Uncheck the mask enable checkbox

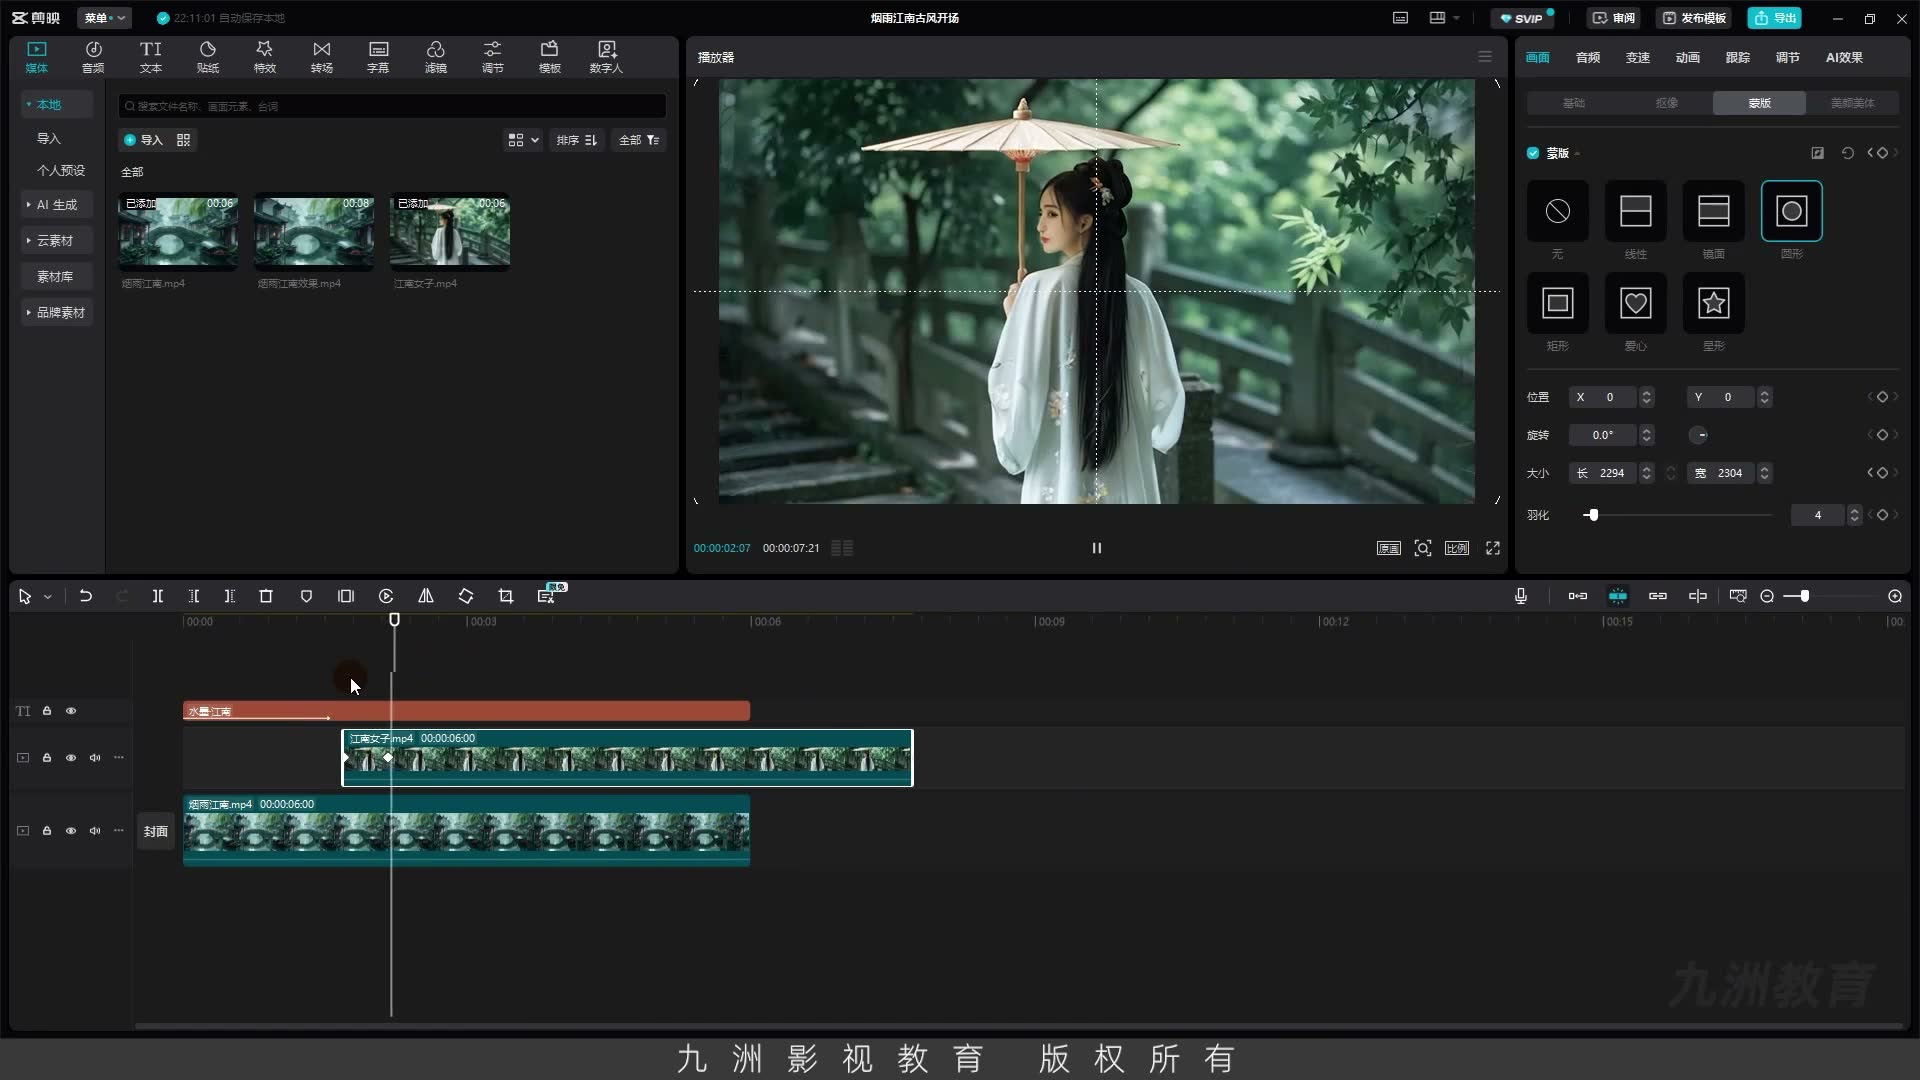point(1533,153)
